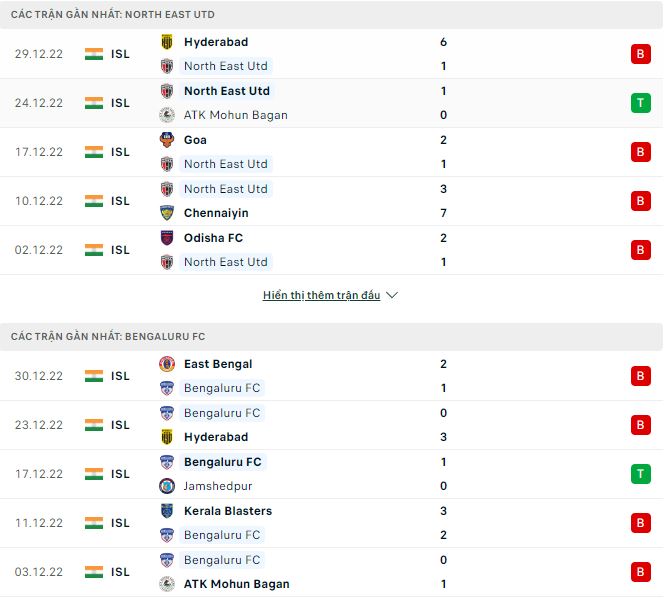Click India flag on 29.12.22 match row
Screen dimensions: 671x598
[94, 54]
